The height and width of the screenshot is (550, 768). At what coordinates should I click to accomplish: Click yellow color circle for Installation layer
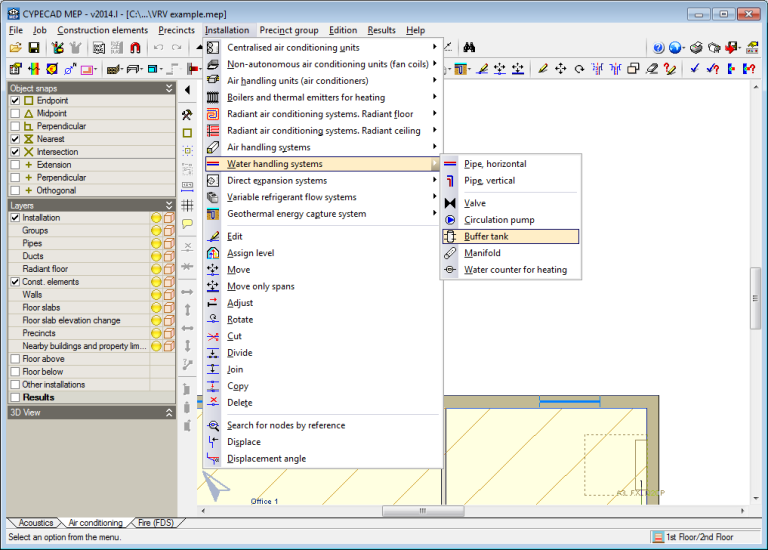[x=156, y=218]
